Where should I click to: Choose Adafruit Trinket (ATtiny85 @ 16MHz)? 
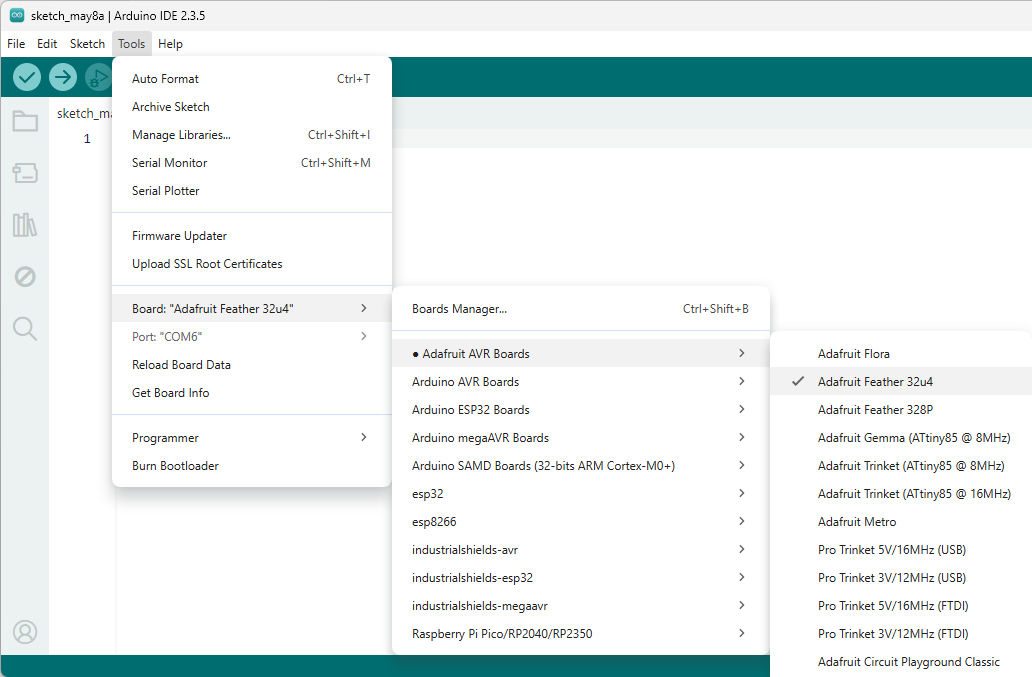coord(901,493)
